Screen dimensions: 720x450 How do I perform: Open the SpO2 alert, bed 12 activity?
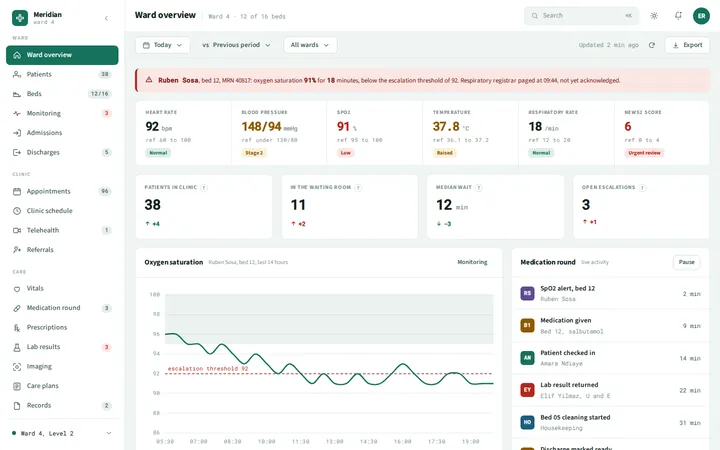pyautogui.click(x=610, y=293)
